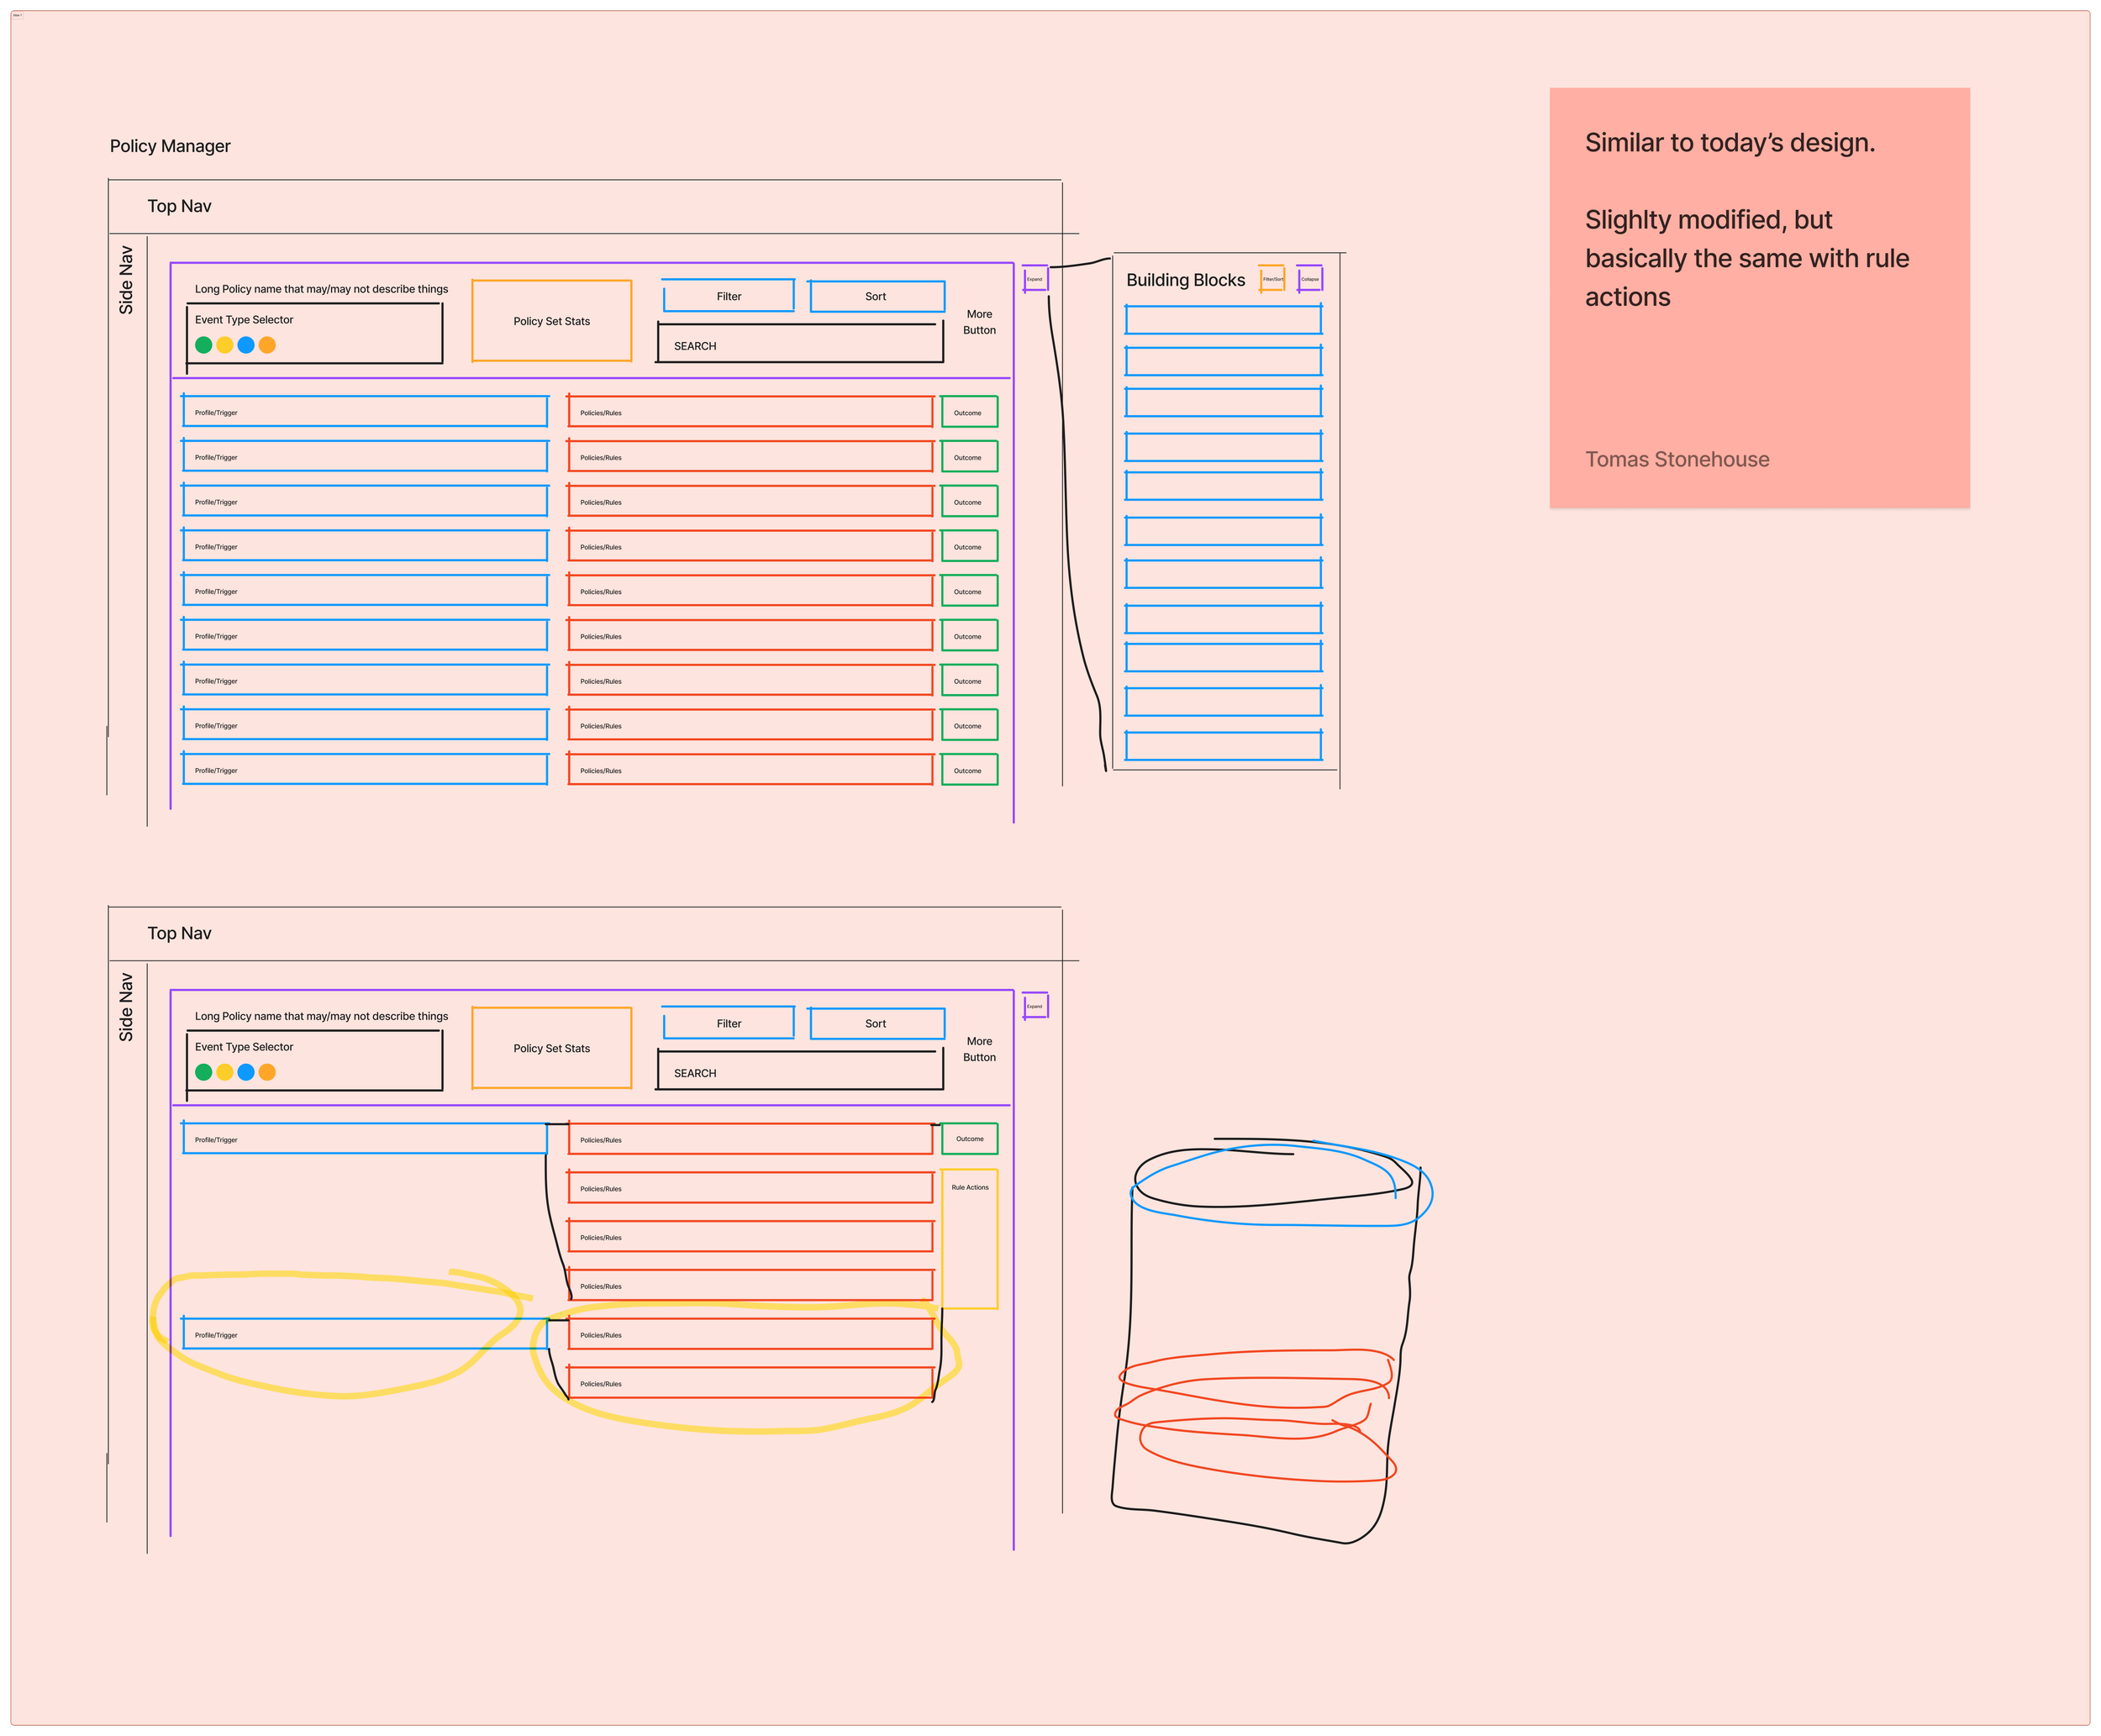Click Event Type Selector box, lower wireframe
Screen dimensions: 2101x1736
tap(314, 1061)
